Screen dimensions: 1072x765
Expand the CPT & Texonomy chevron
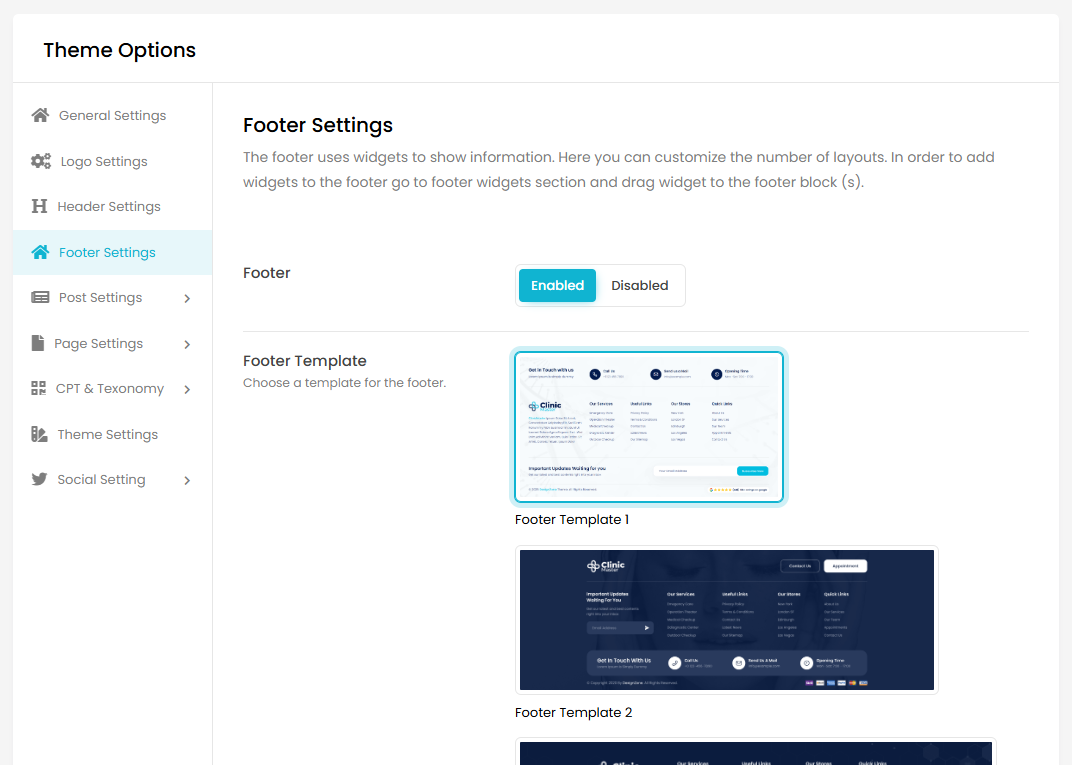(x=187, y=389)
